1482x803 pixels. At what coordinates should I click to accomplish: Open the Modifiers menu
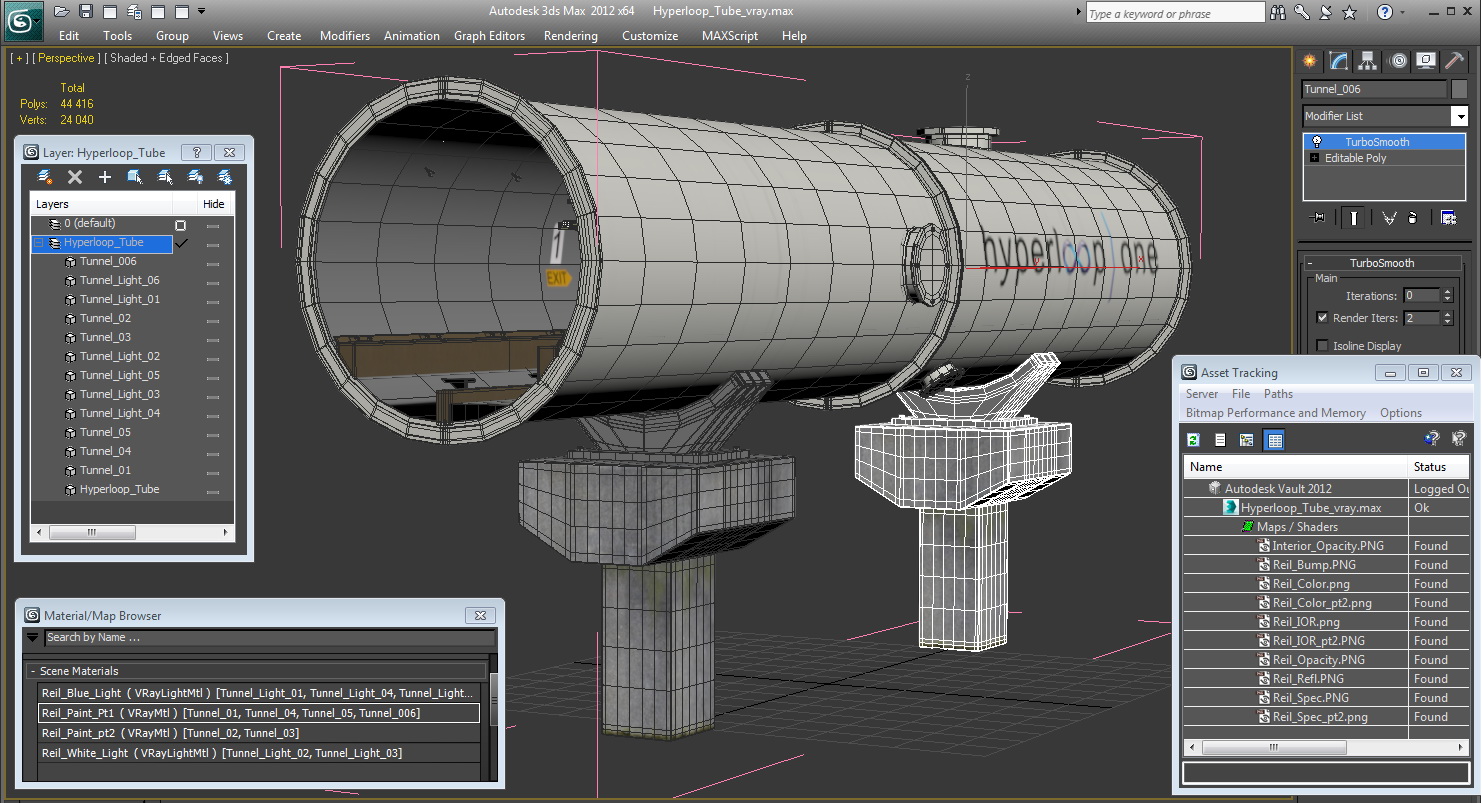tap(345, 35)
